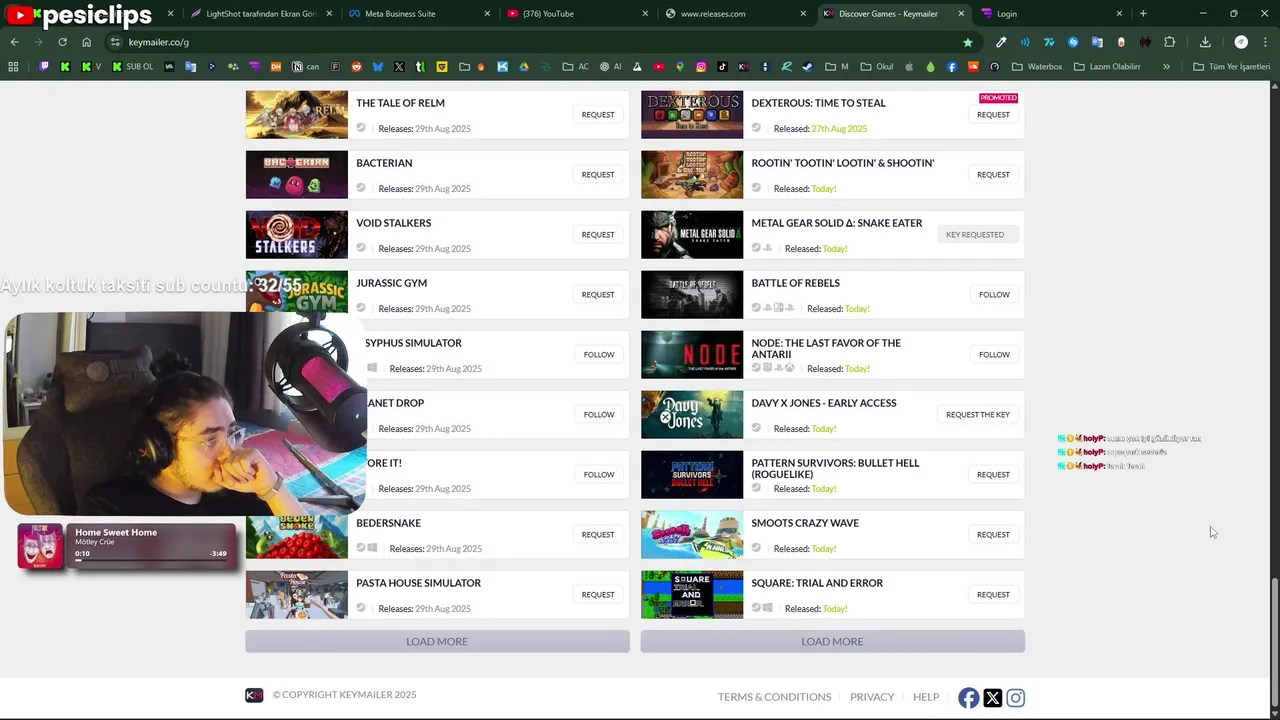Open the Extensions puzzle icon
This screenshot has width=1280, height=720.
(1169, 42)
